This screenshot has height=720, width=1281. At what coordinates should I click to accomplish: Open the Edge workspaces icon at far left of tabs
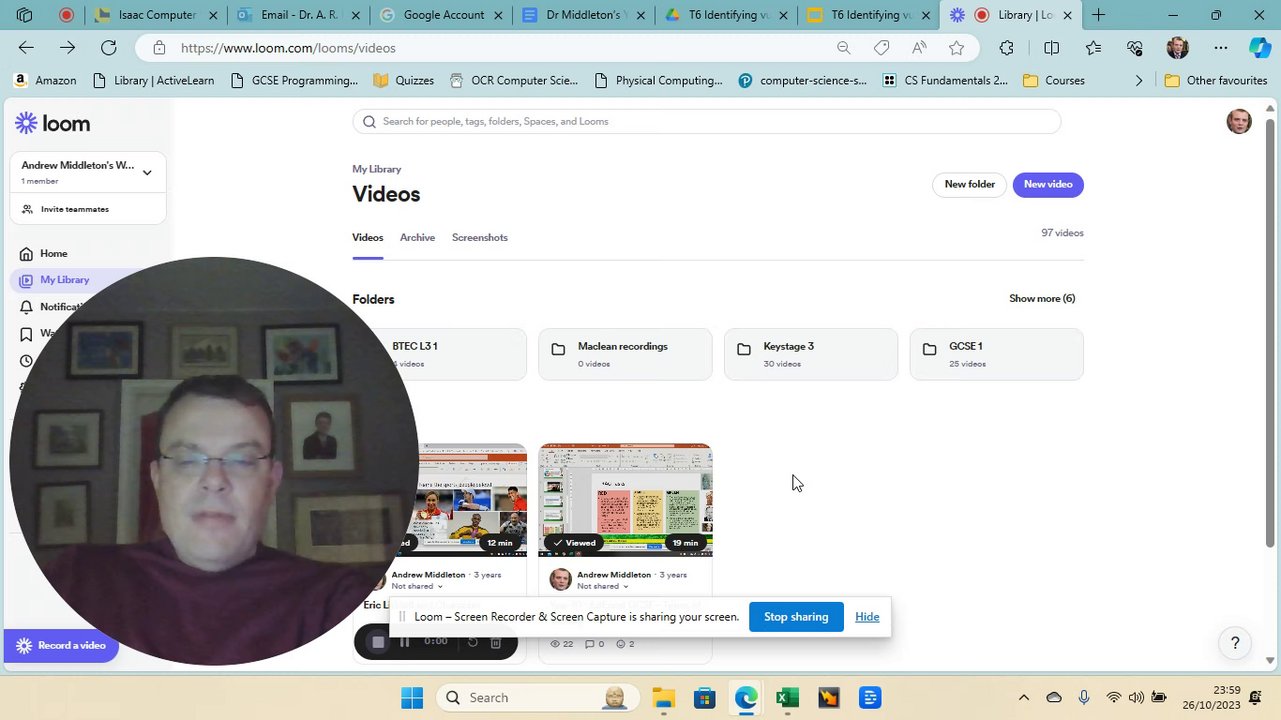pos(24,15)
